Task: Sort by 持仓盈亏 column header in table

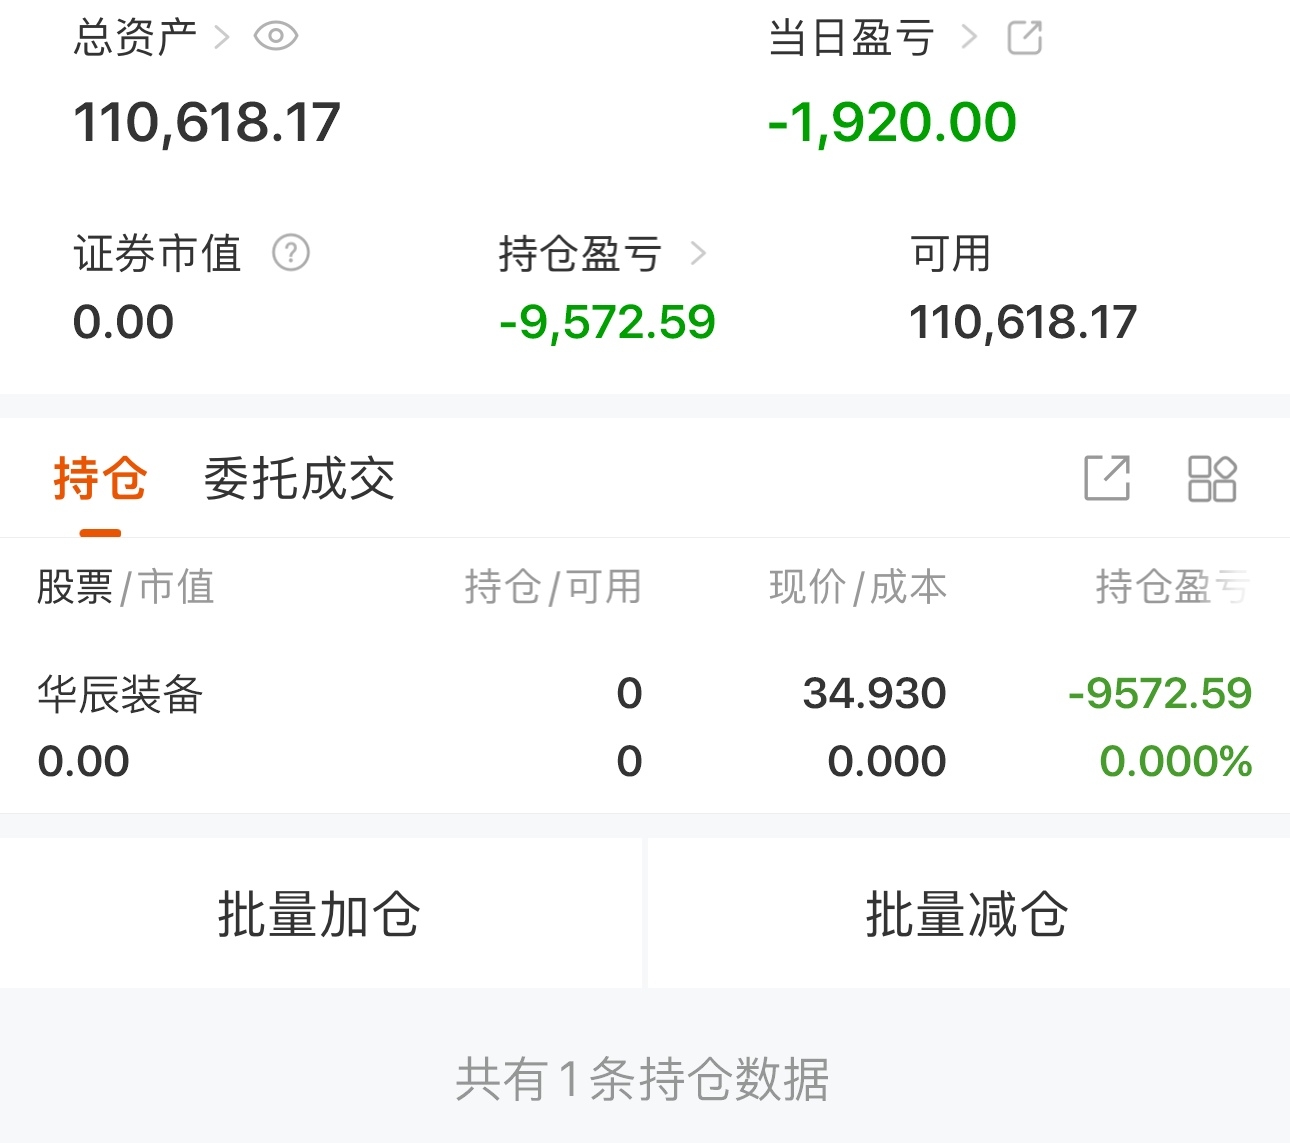Action: [1173, 587]
